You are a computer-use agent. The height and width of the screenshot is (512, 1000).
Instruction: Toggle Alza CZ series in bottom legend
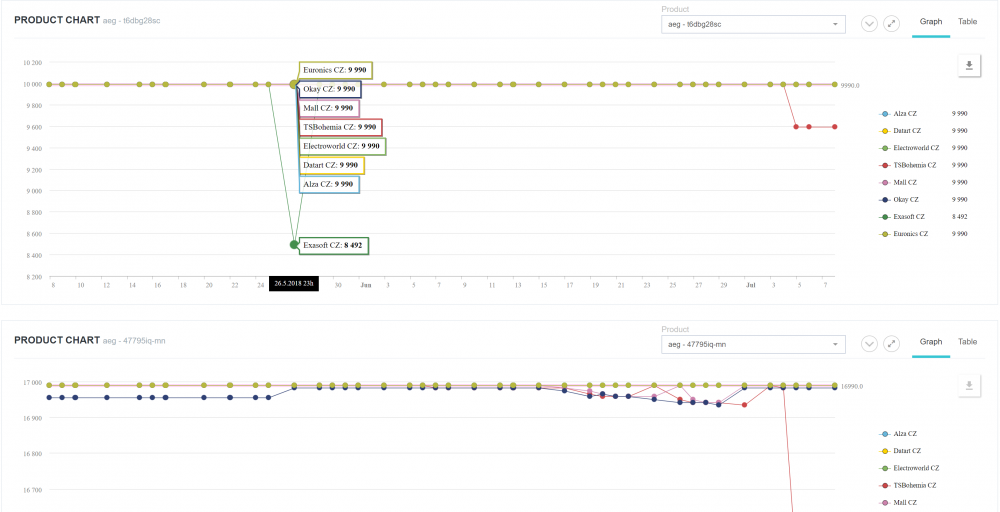coord(899,434)
